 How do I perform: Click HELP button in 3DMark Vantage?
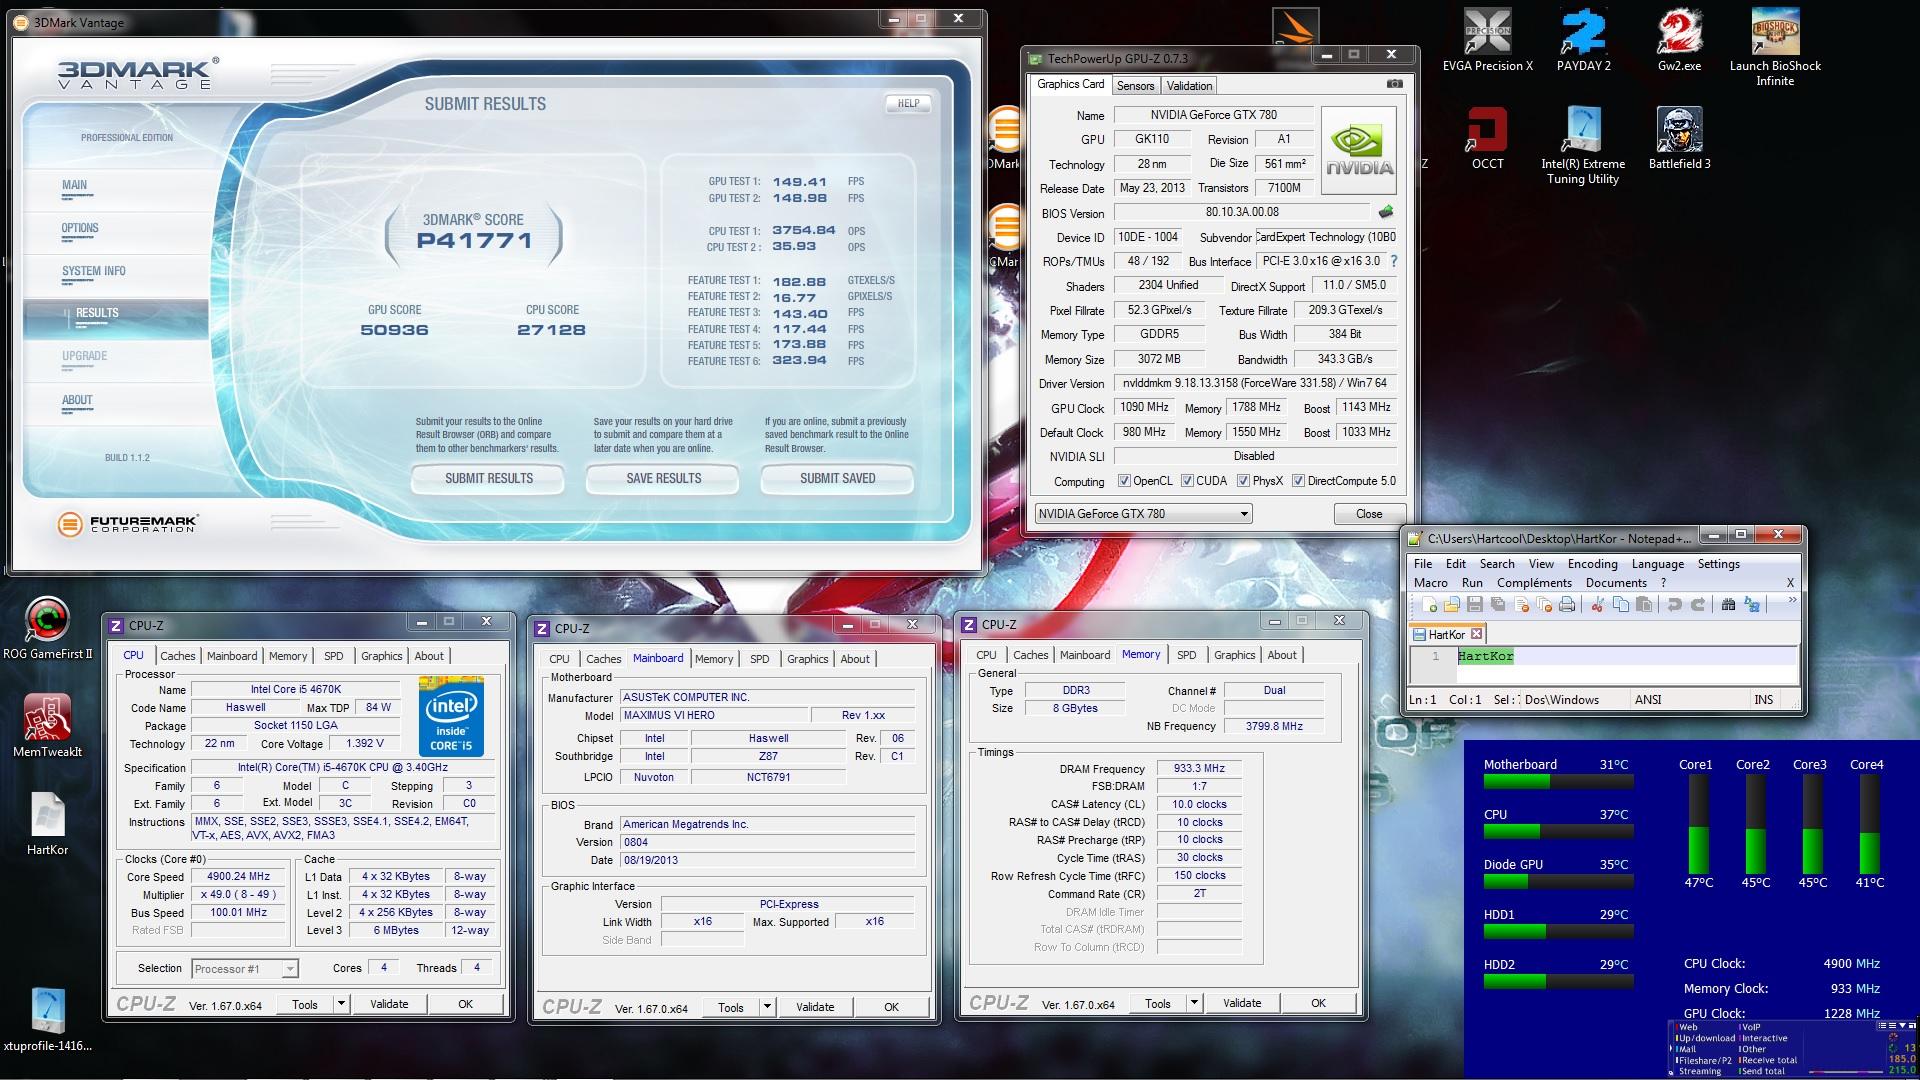pos(908,103)
